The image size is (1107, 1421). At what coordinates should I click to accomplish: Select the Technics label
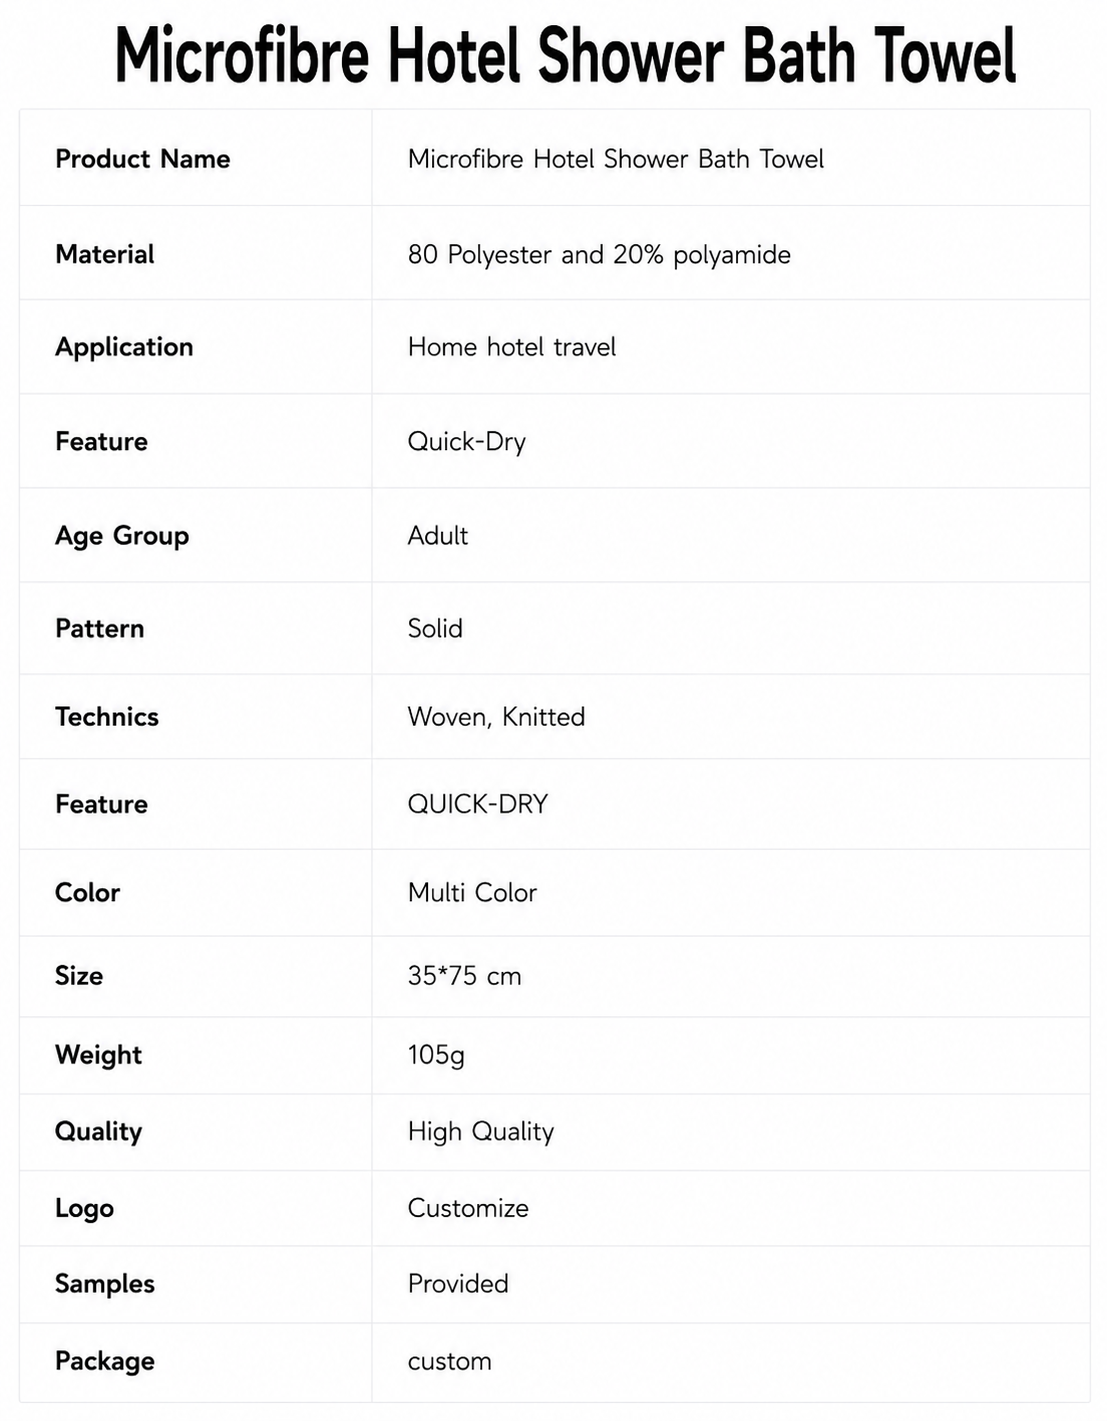[x=107, y=717]
